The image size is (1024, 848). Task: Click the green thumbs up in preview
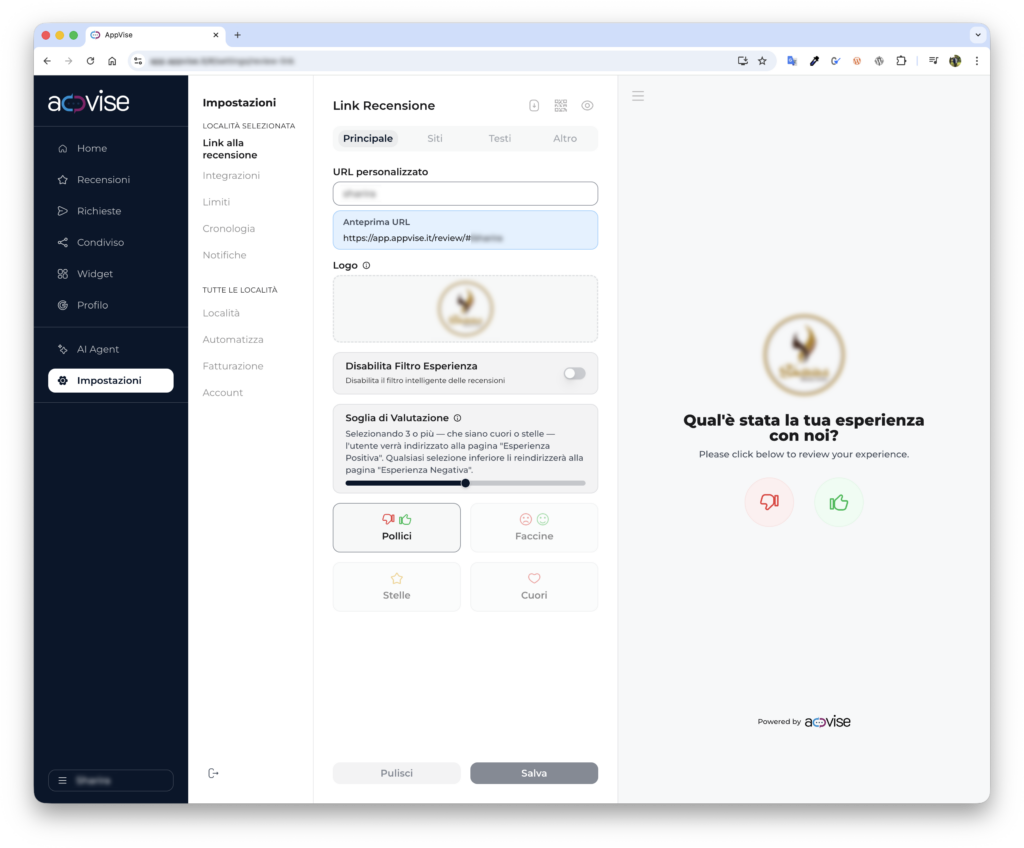point(839,502)
